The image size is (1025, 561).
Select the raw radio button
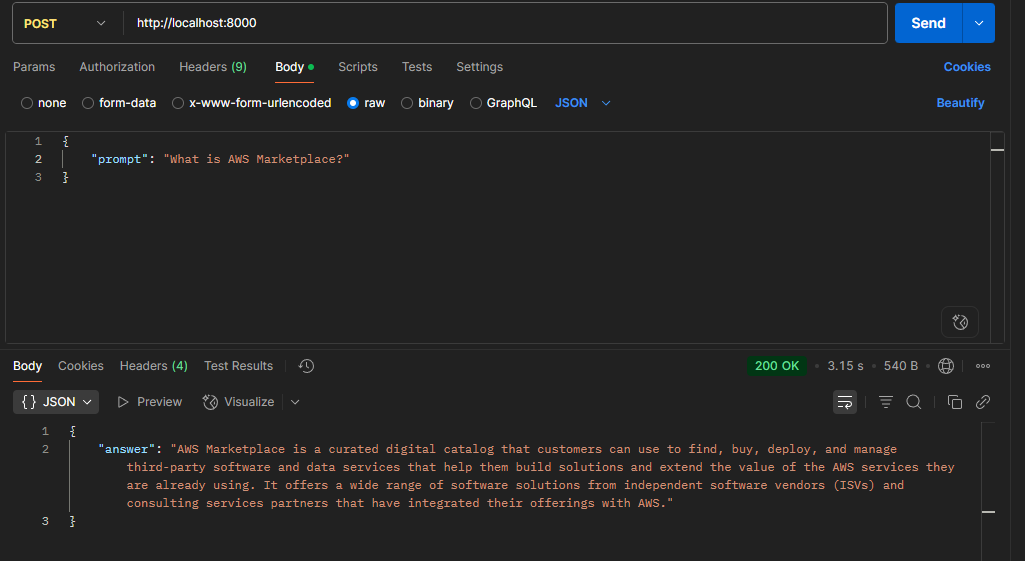(353, 103)
